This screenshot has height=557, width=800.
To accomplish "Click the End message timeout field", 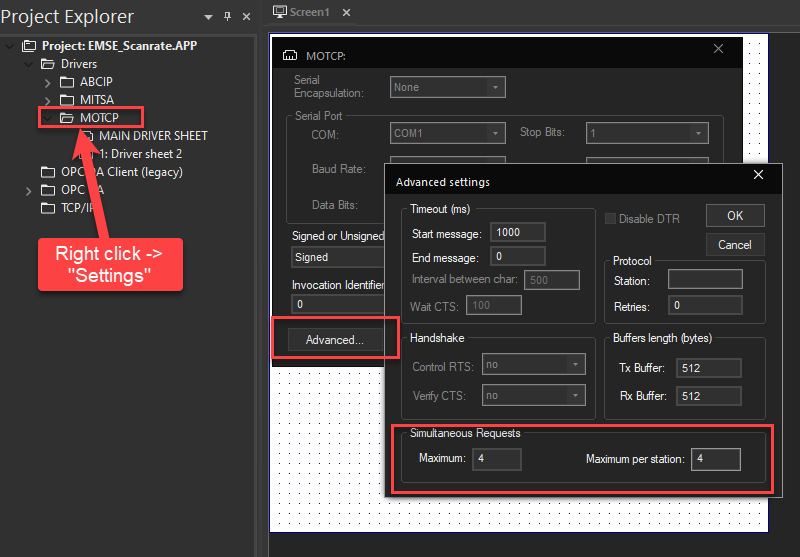I will [518, 257].
